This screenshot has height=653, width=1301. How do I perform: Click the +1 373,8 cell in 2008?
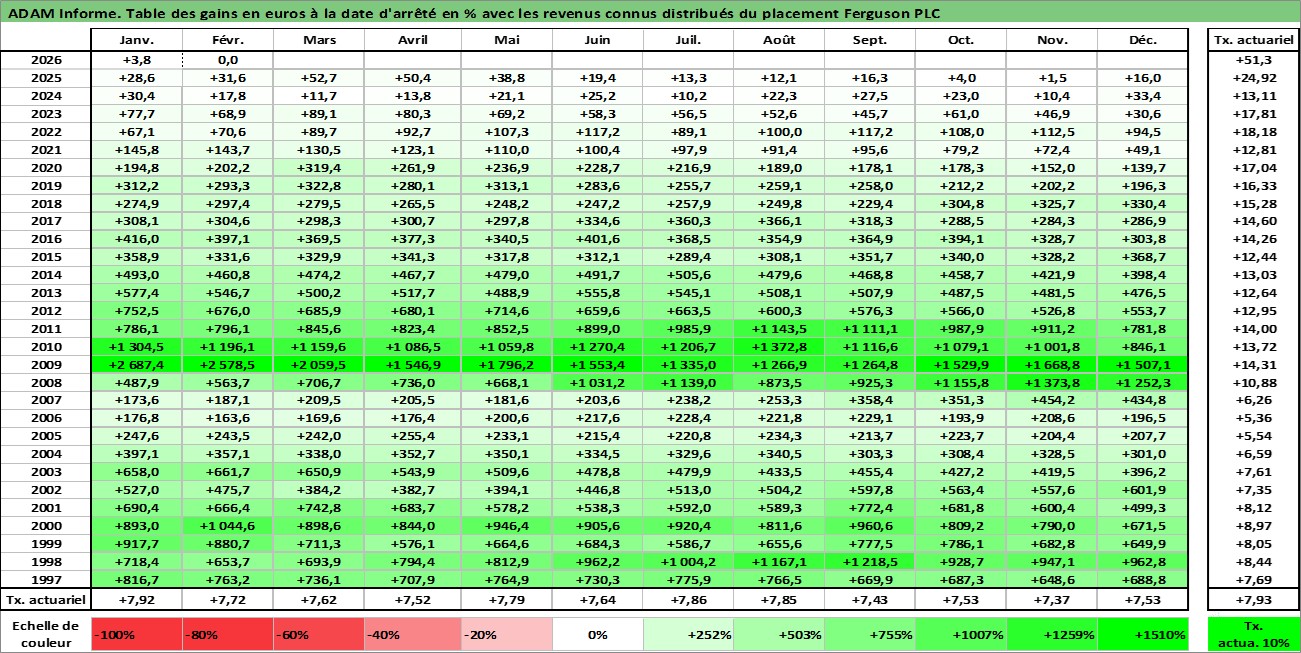click(x=1052, y=383)
